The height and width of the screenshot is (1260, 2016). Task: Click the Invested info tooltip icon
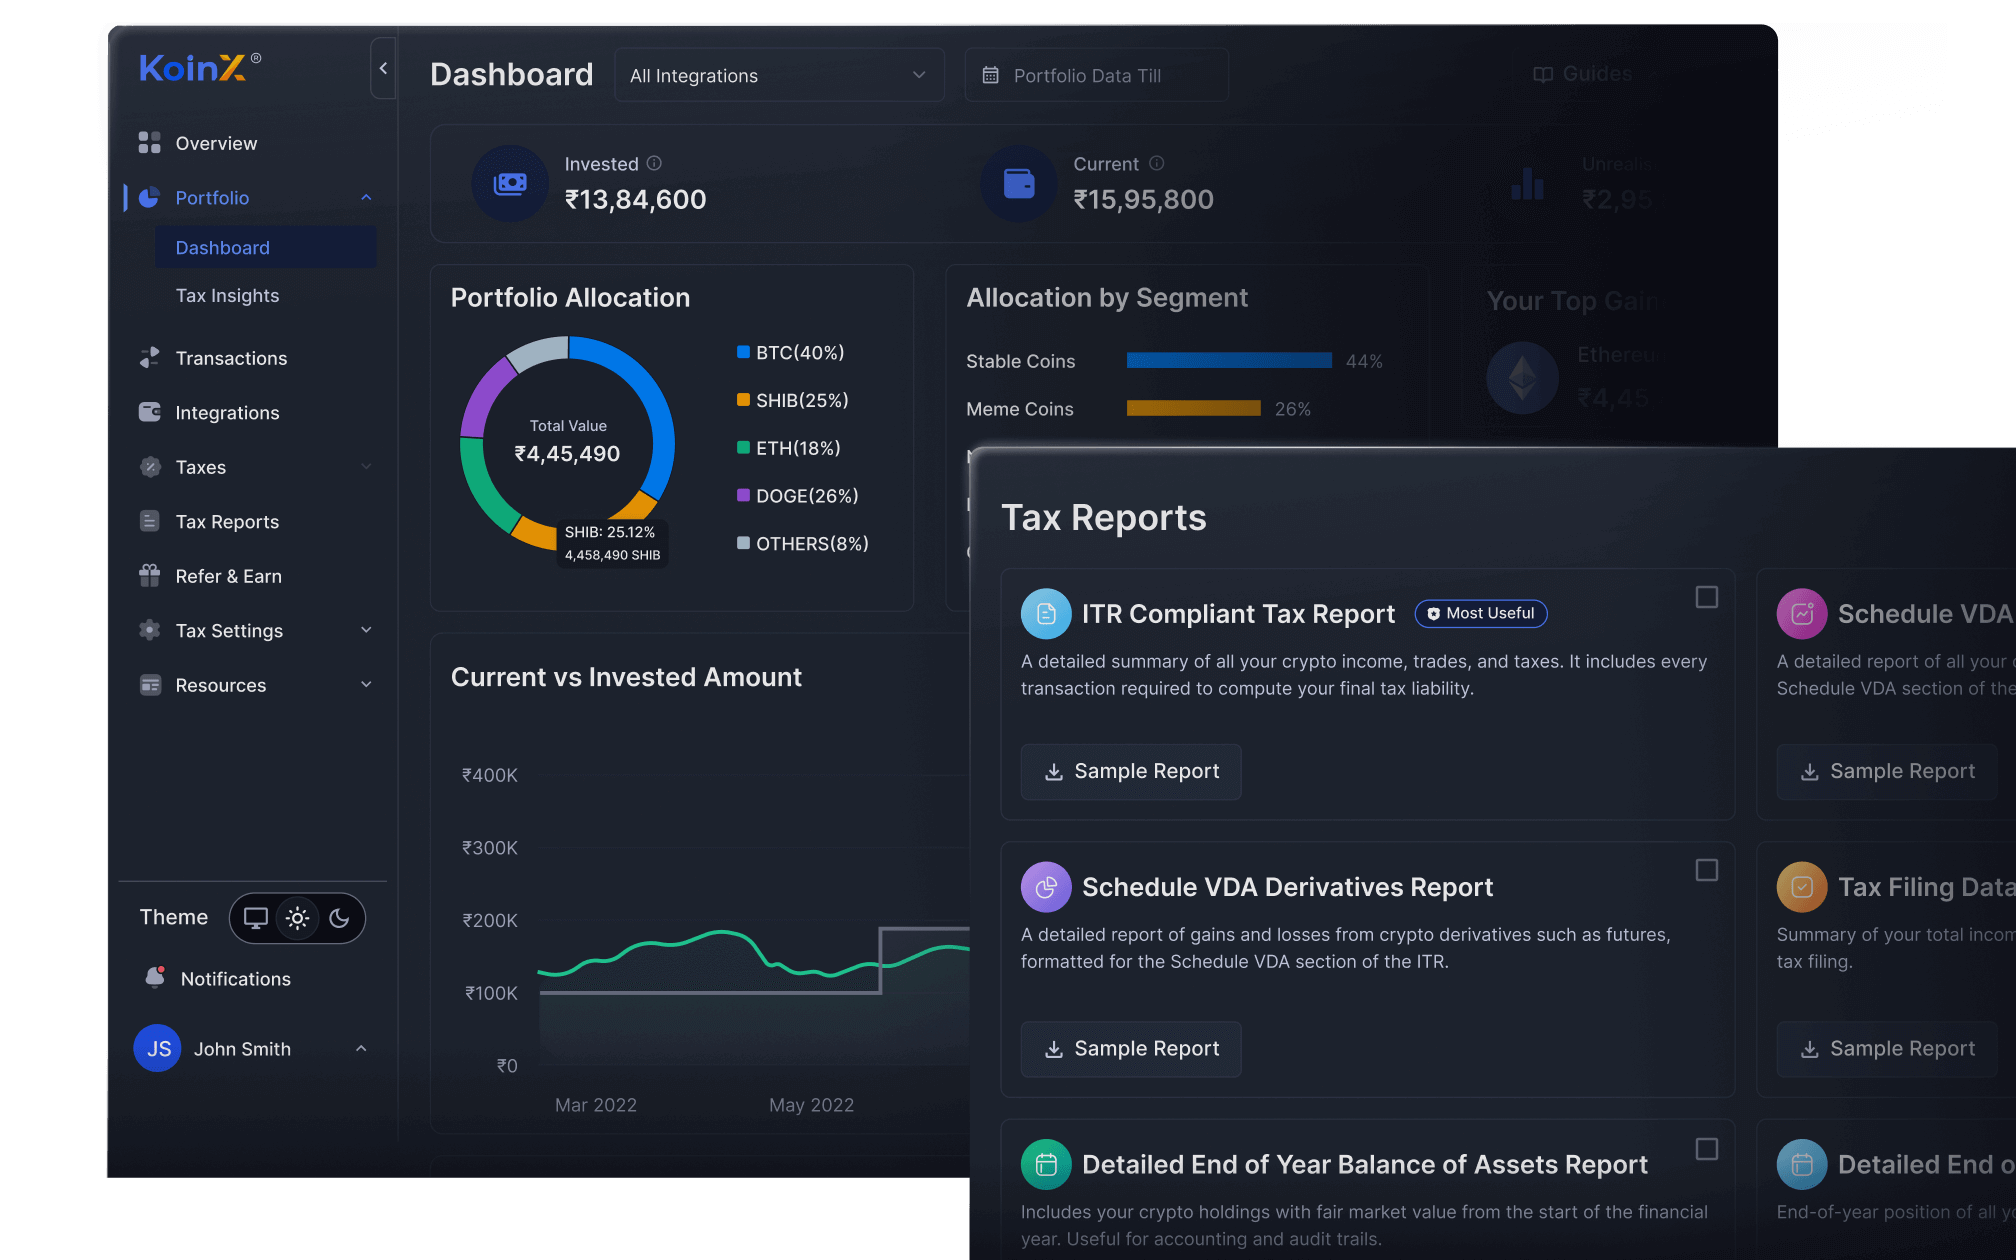[x=655, y=163]
